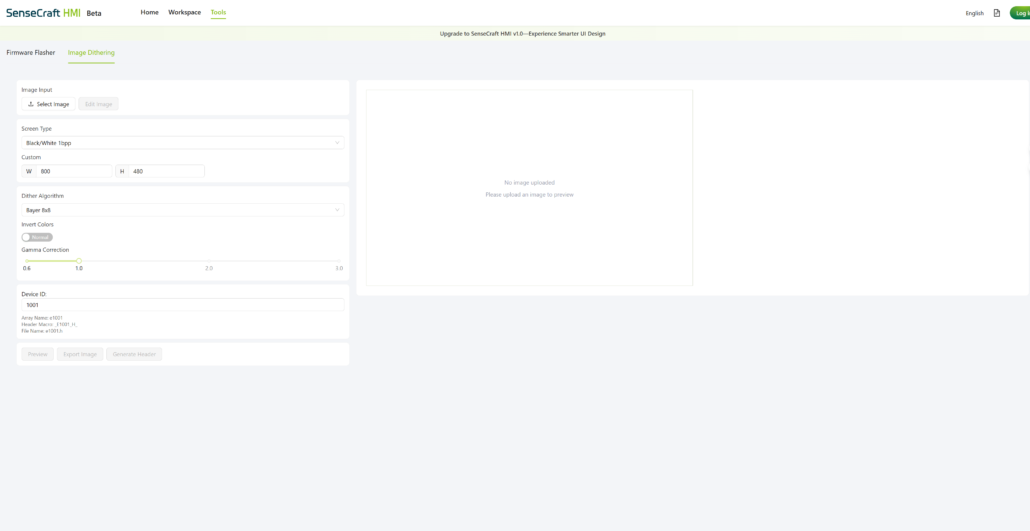This screenshot has width=1030, height=531.
Task: Click the custom width input field
Action: click(x=74, y=171)
